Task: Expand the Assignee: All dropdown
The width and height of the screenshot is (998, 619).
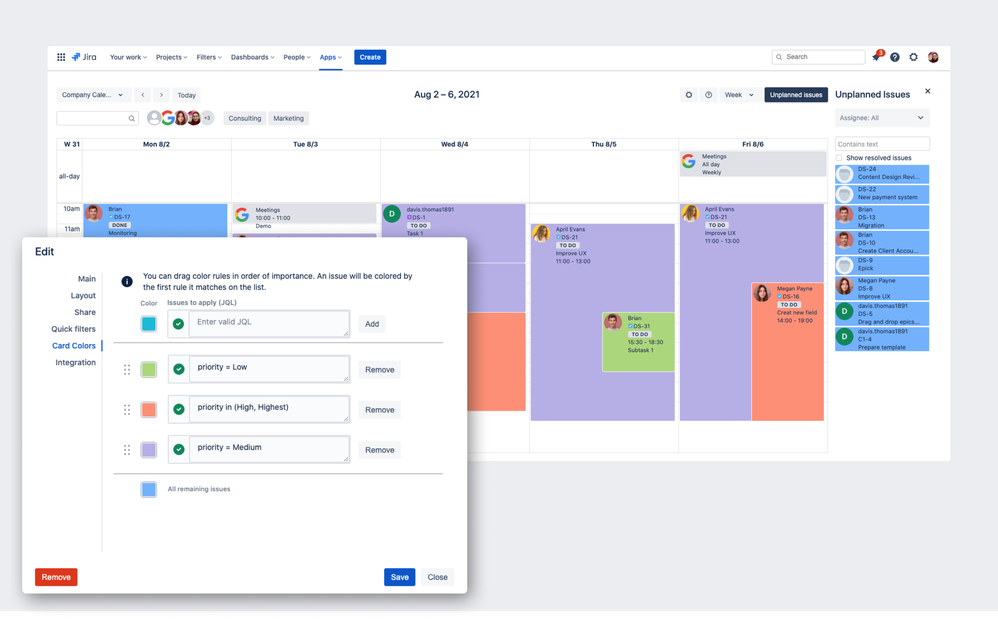Action: (x=881, y=118)
